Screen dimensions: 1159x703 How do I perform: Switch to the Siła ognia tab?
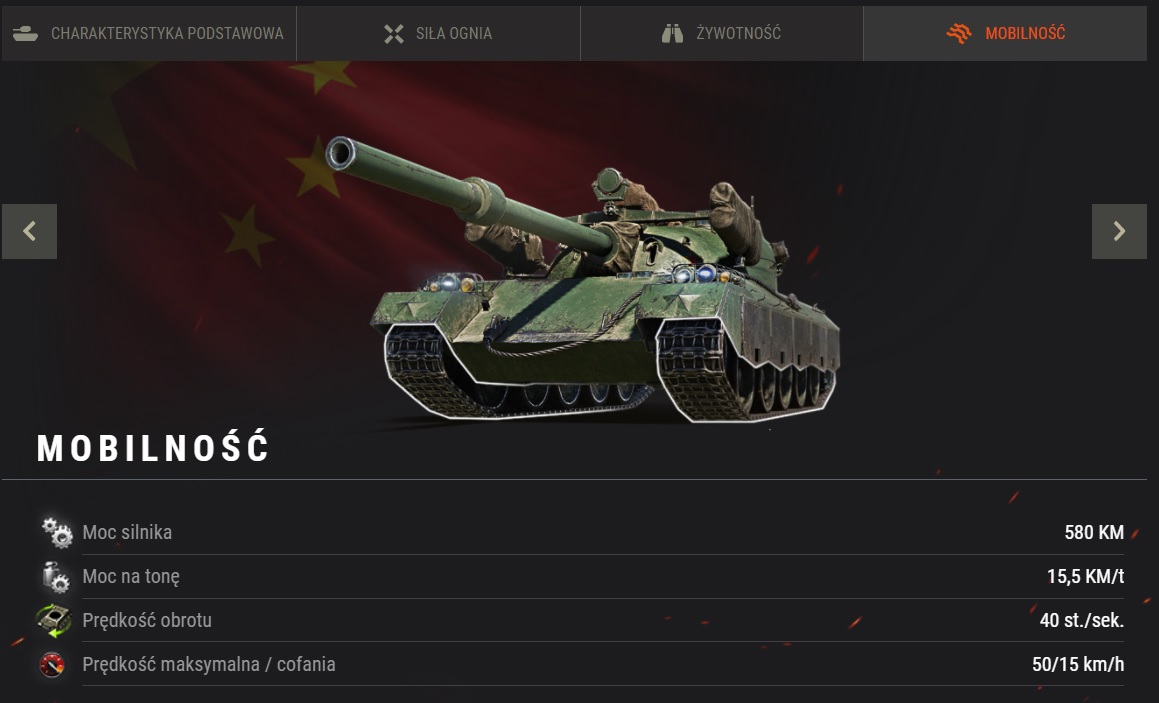(x=438, y=33)
